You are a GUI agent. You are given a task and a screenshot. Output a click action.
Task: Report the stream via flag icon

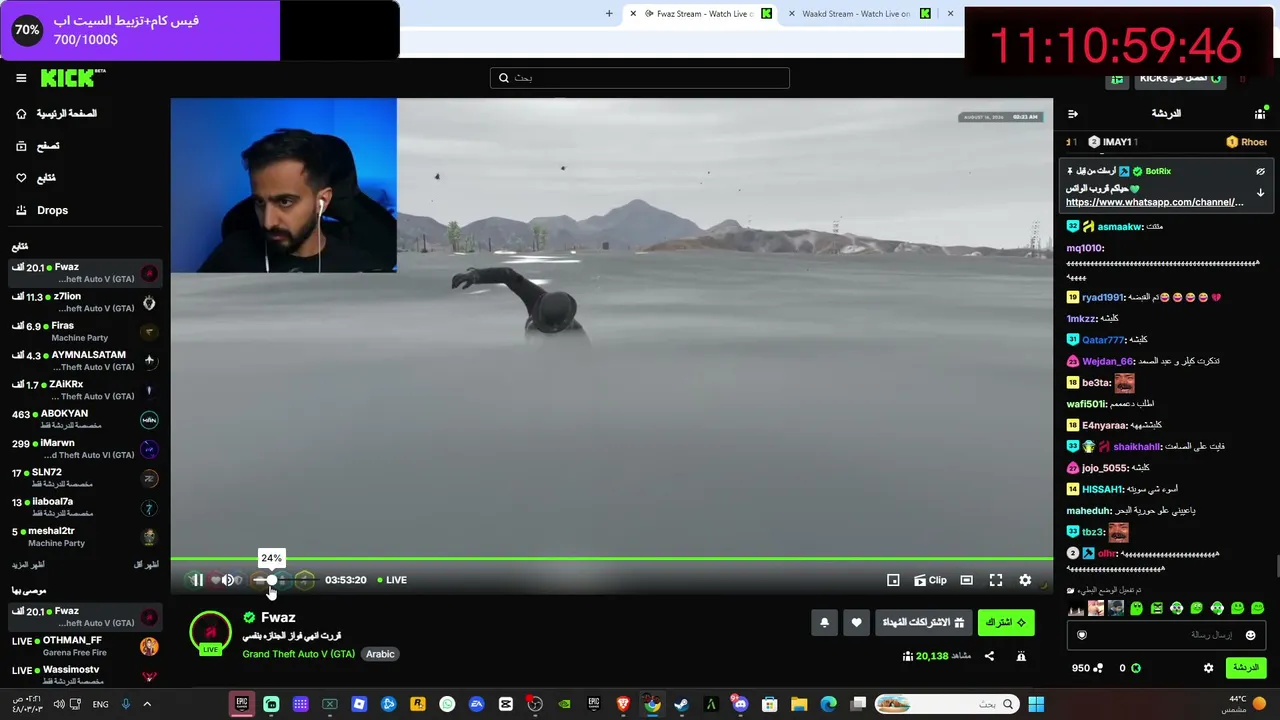(1021, 656)
